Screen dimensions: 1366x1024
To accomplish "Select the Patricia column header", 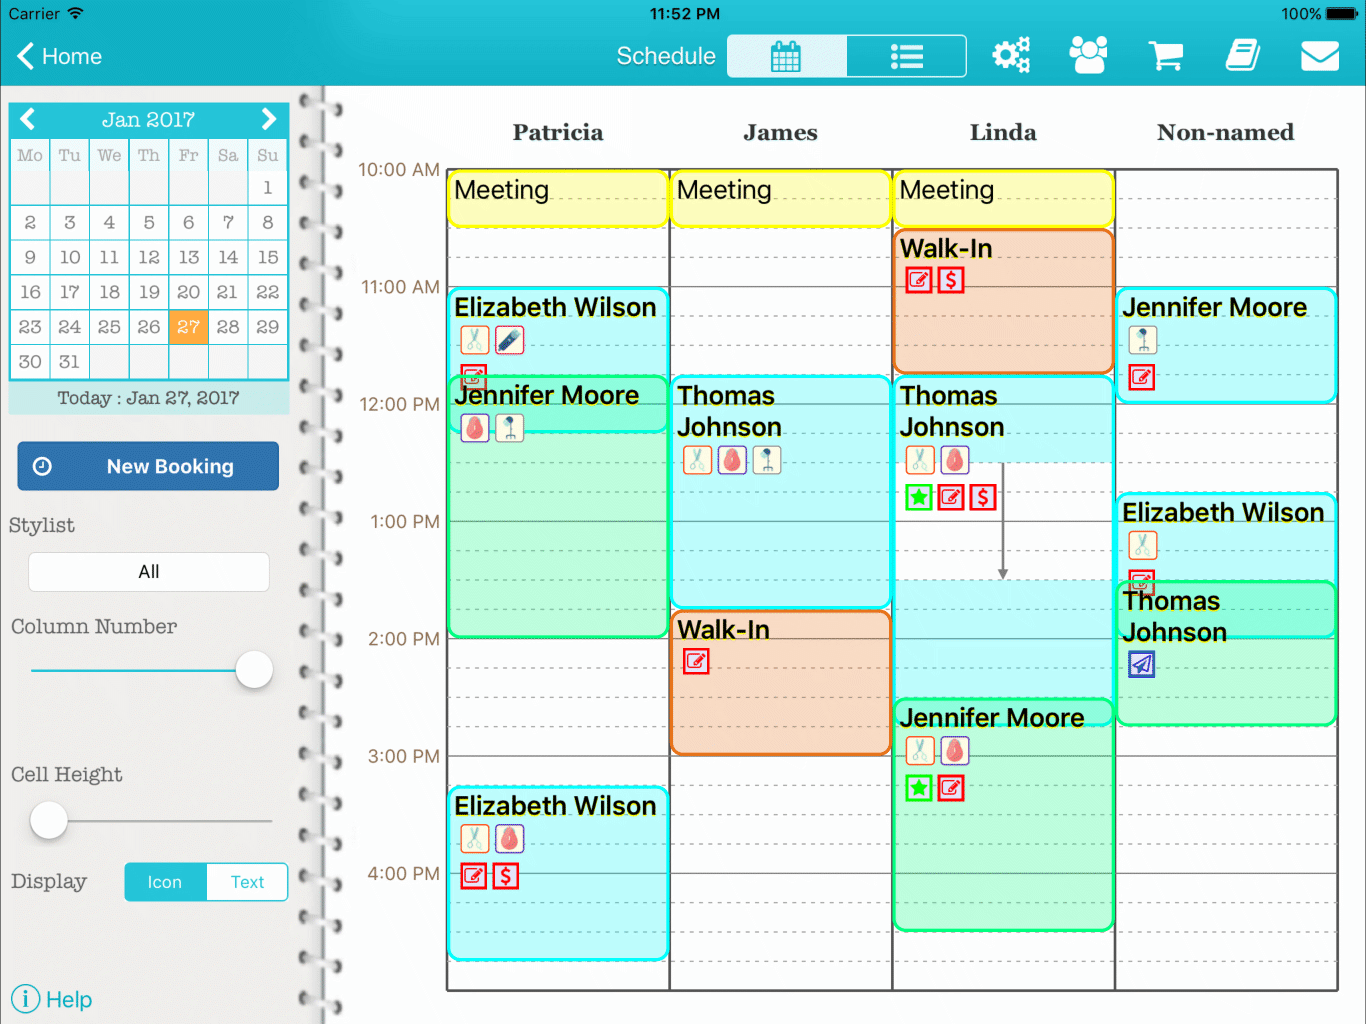I will [558, 133].
